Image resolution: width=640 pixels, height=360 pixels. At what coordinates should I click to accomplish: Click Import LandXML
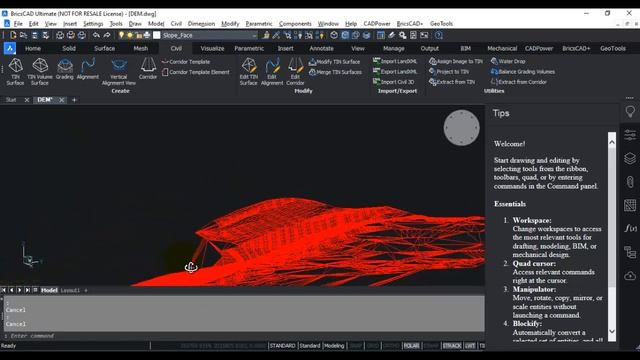click(x=395, y=61)
